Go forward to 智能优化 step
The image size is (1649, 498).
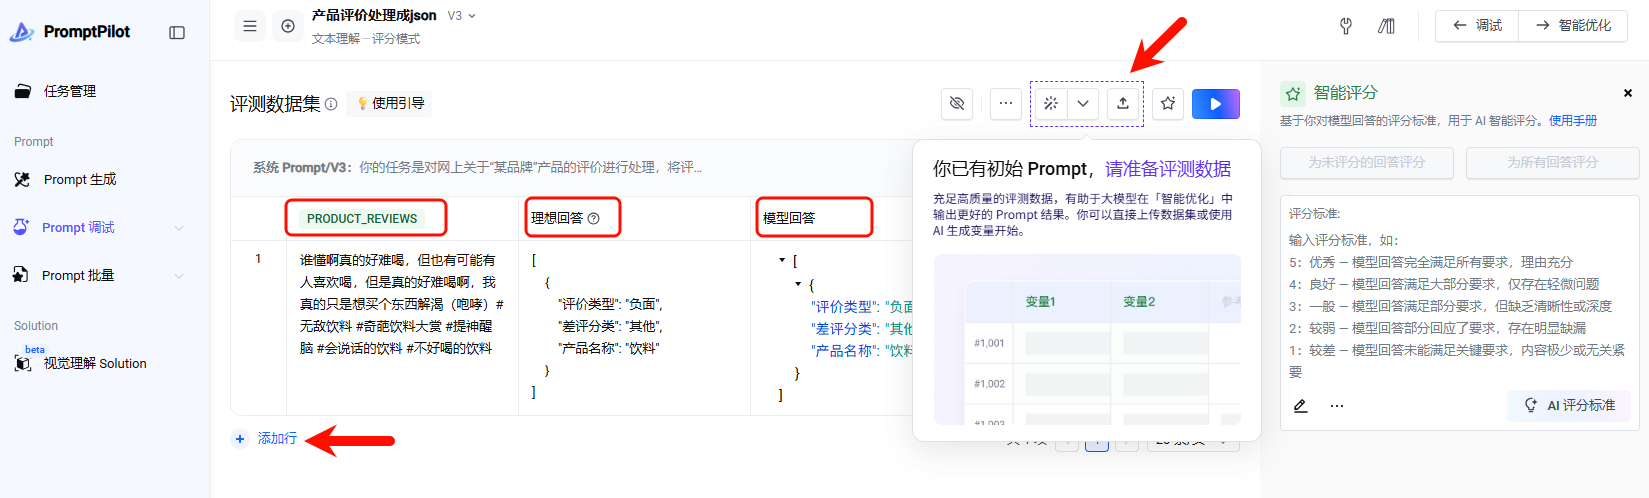coord(1573,26)
